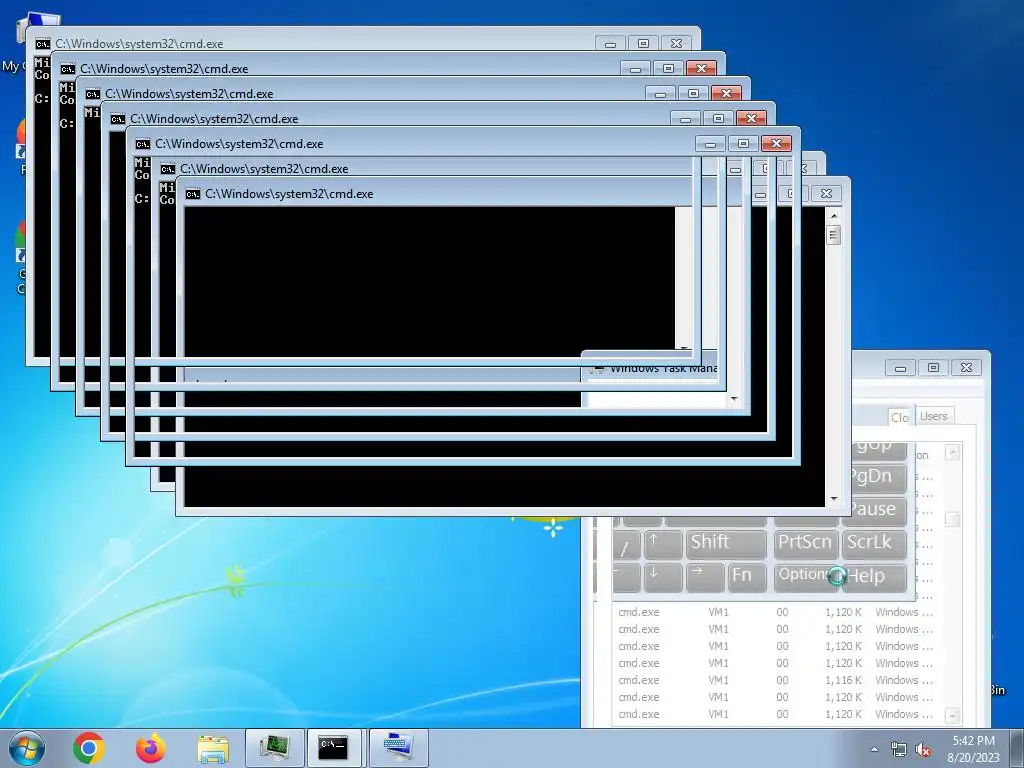Switch to the Users tab in Task Manager
The height and width of the screenshot is (768, 1024).
(x=933, y=416)
